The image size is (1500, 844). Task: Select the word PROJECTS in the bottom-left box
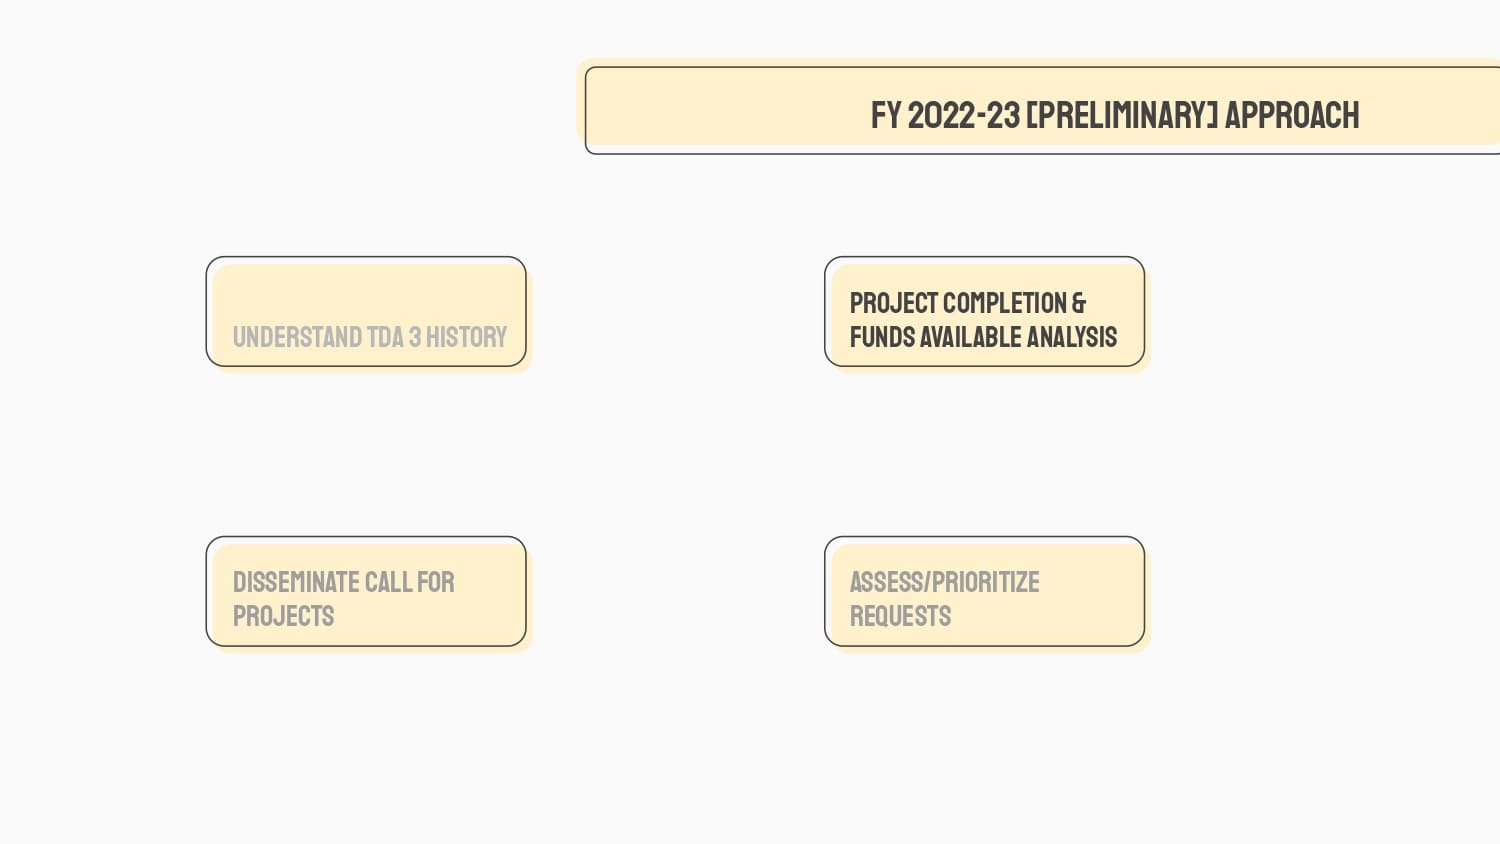click(x=283, y=616)
